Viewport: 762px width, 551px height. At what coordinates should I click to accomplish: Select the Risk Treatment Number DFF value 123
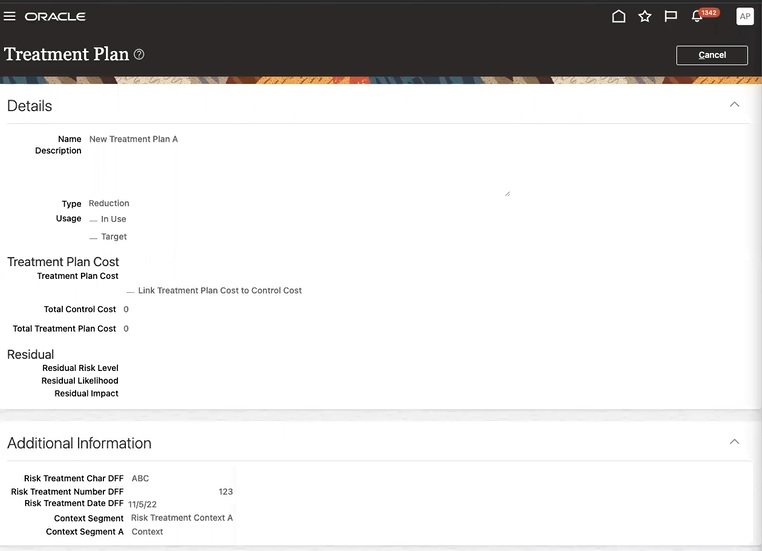(225, 491)
